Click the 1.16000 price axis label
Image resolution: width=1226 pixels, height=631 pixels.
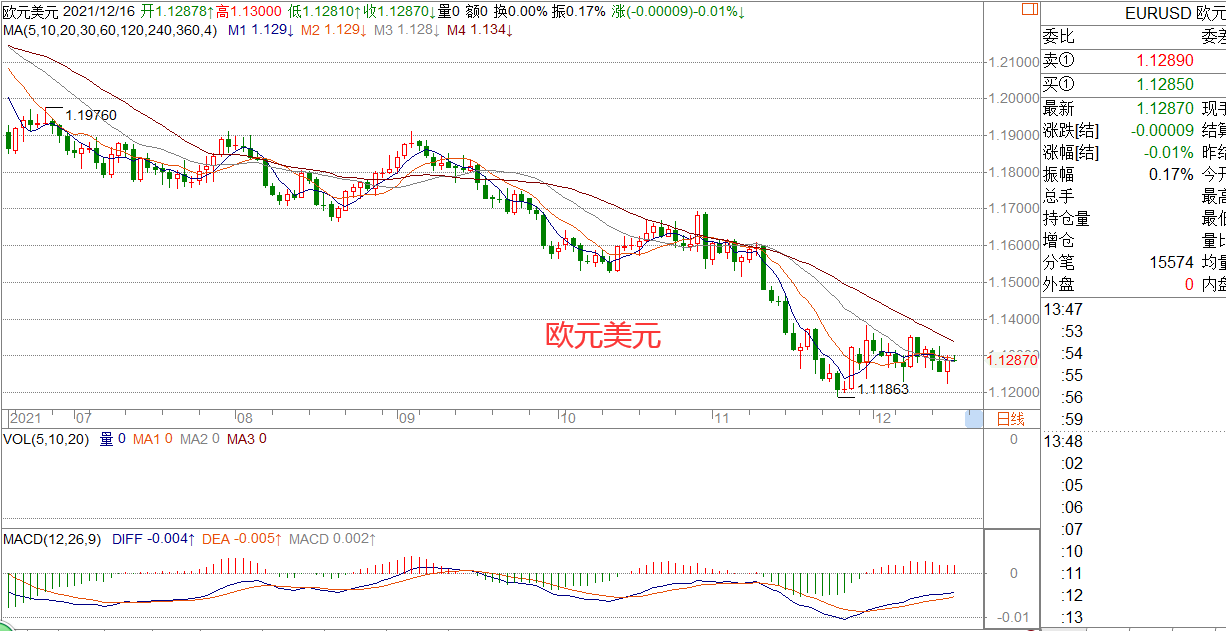[1013, 245]
